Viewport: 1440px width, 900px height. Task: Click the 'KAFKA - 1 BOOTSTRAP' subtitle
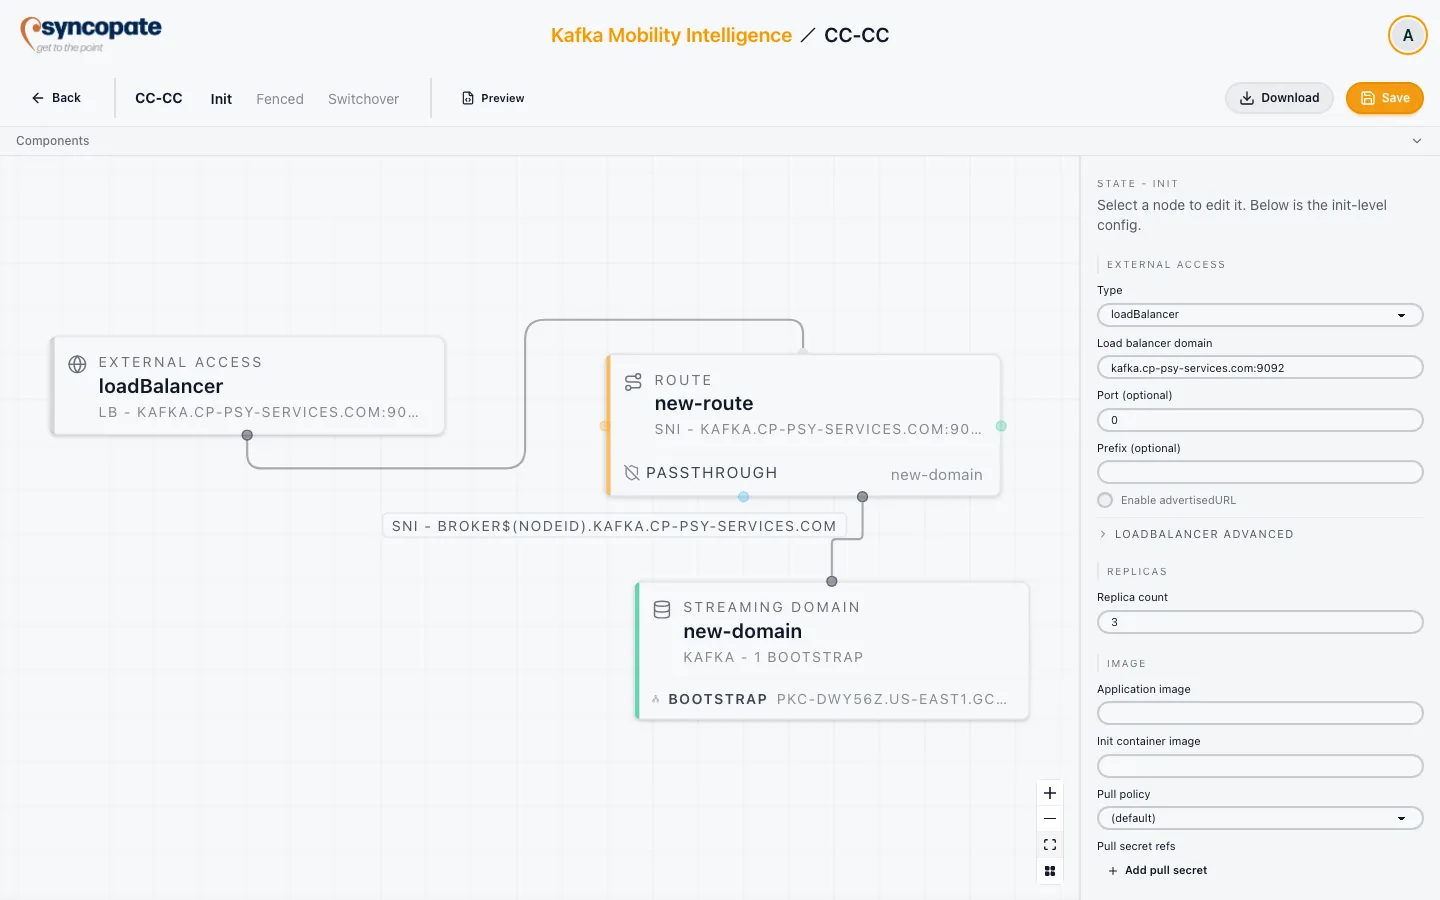click(773, 657)
